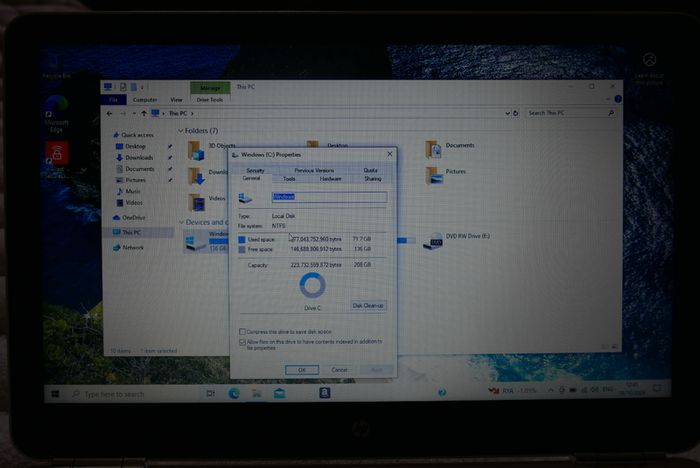Open the Videos folder in the main pane
Image resolution: width=700 pixels, height=468 pixels.
click(x=206, y=202)
